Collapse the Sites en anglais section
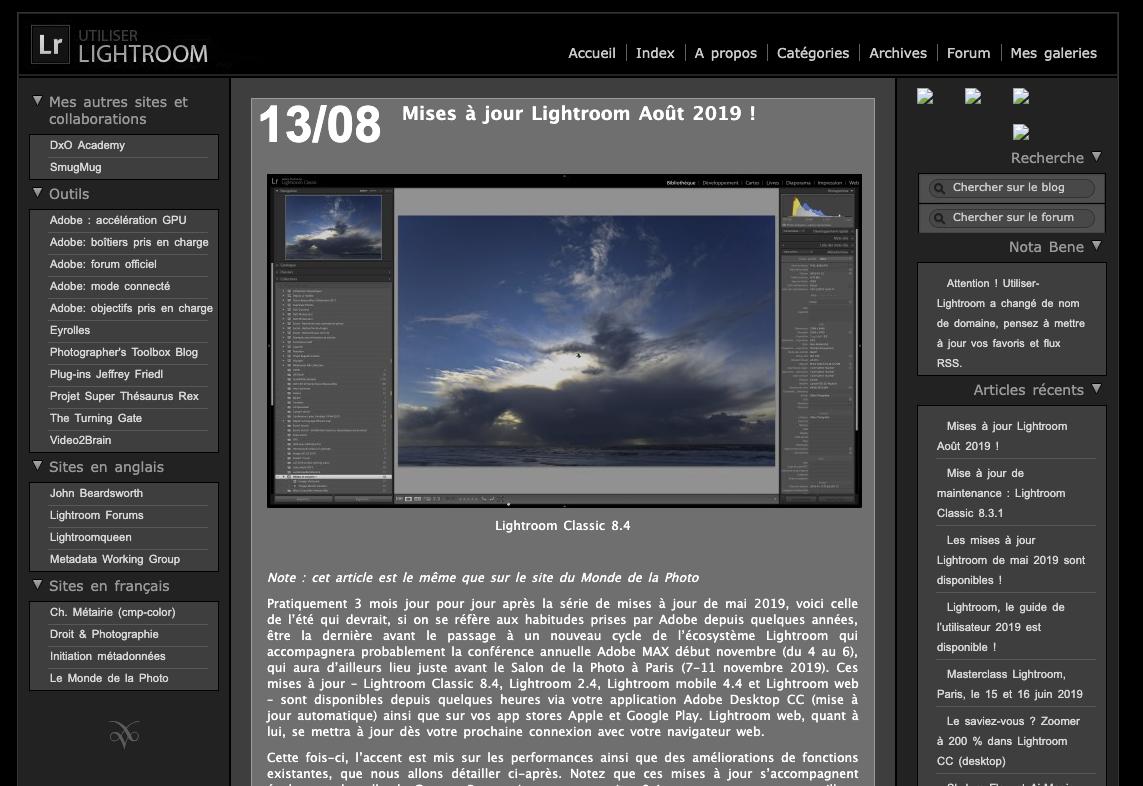The width and height of the screenshot is (1143, 786). [37, 466]
